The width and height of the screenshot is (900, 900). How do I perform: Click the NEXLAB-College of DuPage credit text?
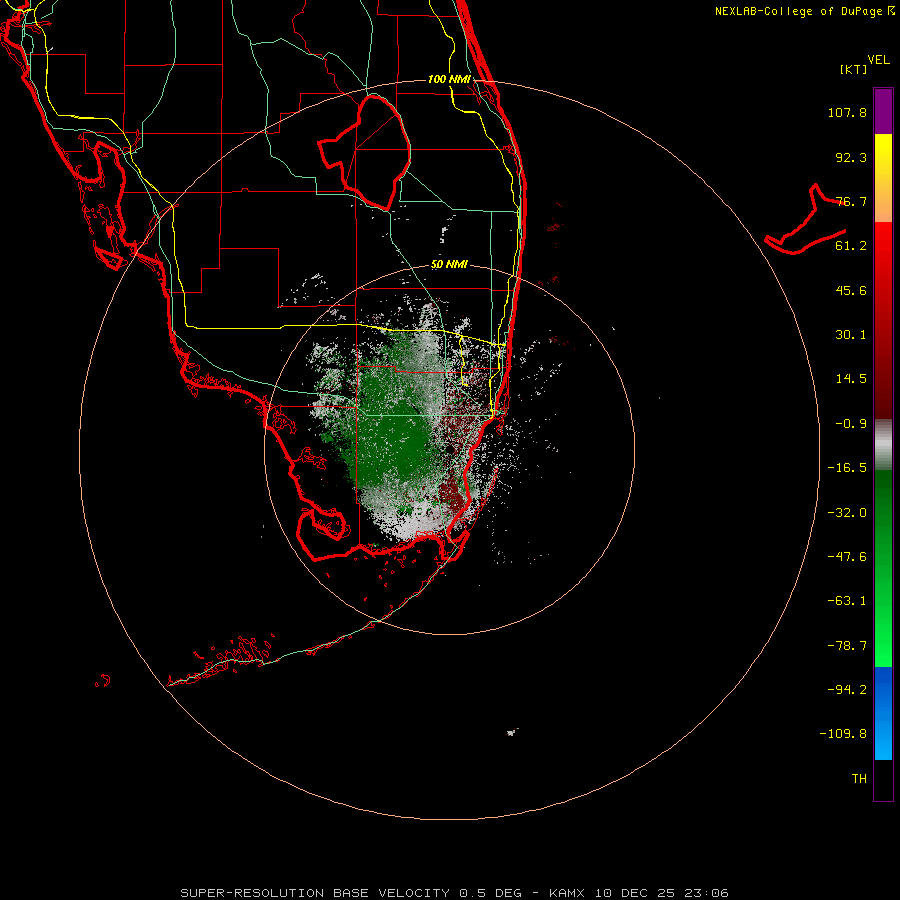(x=804, y=11)
